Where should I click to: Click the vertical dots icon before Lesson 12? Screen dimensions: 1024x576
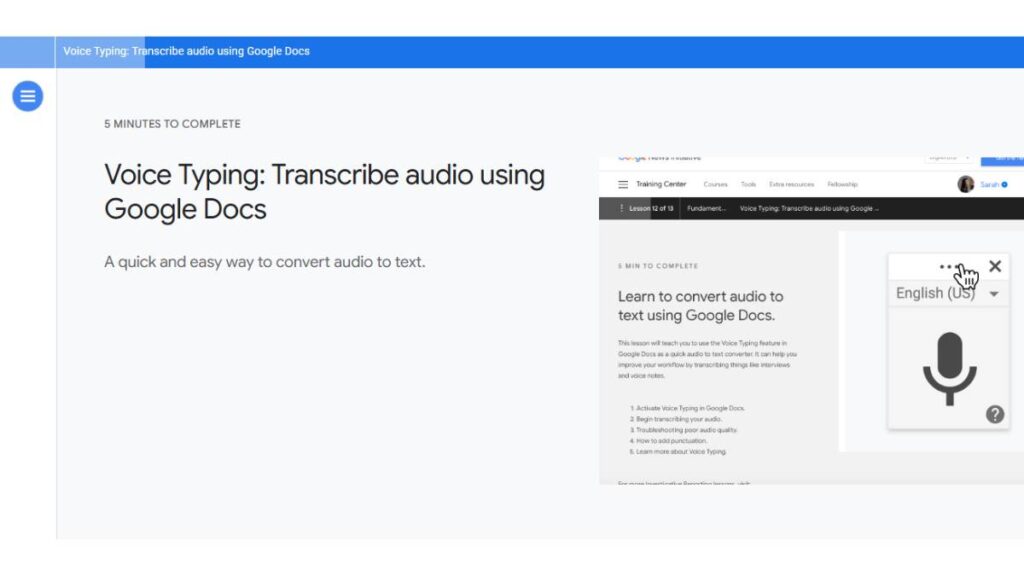pyautogui.click(x=621, y=208)
